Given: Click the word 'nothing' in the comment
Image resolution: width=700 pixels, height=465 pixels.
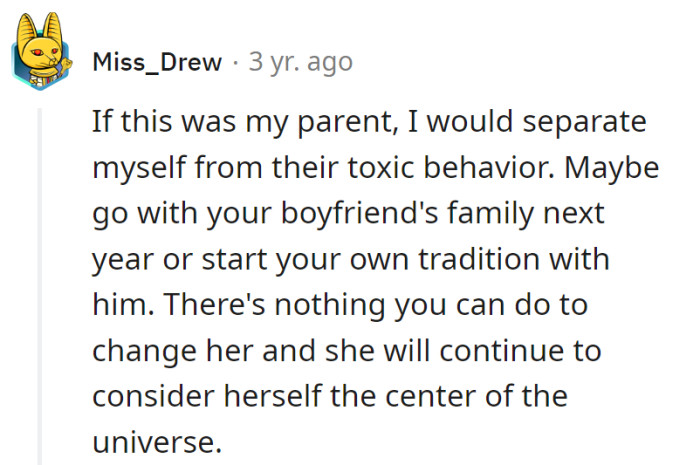Looking at the screenshot, I should (330, 307).
